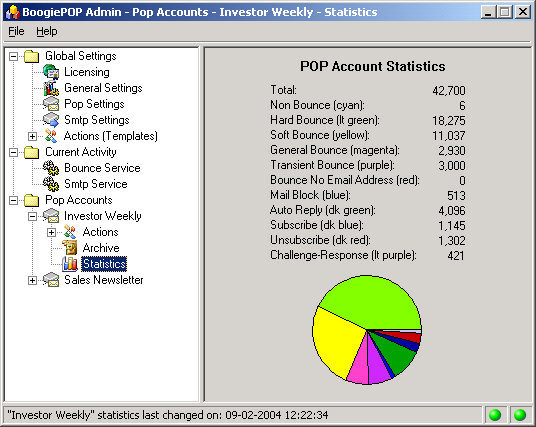Collapse the Investor Weekly account node

[x=32, y=216]
